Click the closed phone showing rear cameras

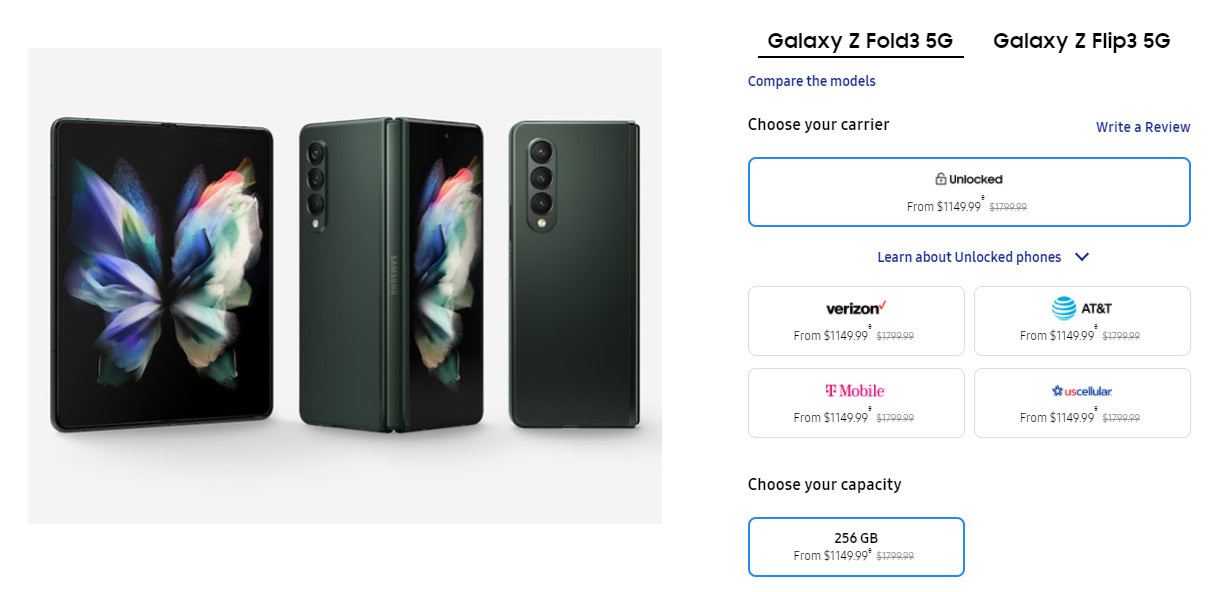pos(574,274)
